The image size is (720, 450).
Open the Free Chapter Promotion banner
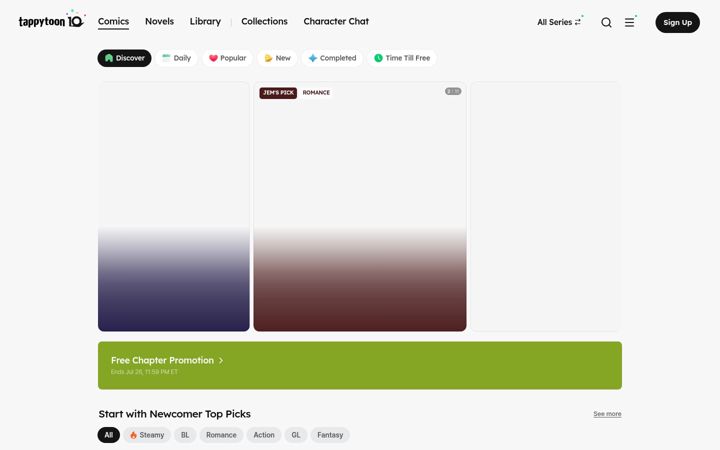click(360, 366)
